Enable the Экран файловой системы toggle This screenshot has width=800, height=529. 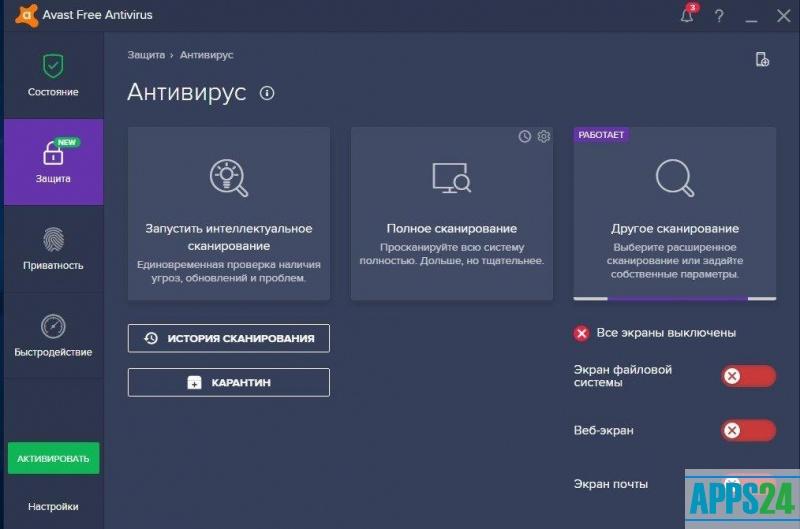tap(748, 376)
